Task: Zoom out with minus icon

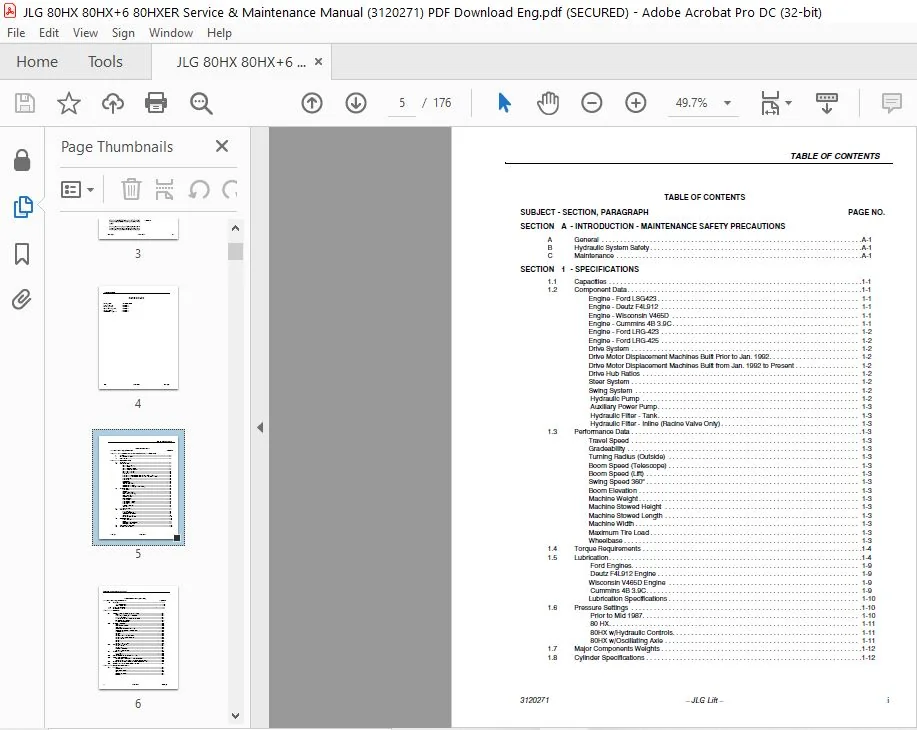Action: 591,103
